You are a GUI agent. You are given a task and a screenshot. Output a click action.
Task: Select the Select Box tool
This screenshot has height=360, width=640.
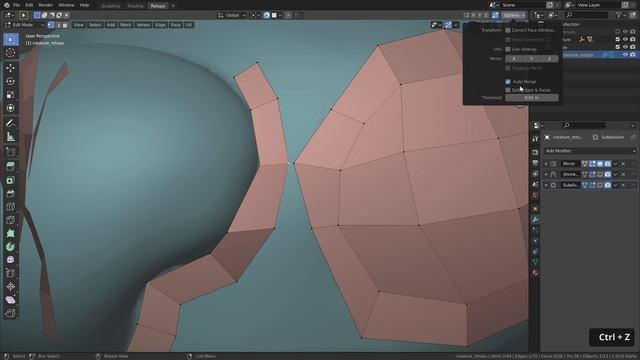tap(11, 39)
